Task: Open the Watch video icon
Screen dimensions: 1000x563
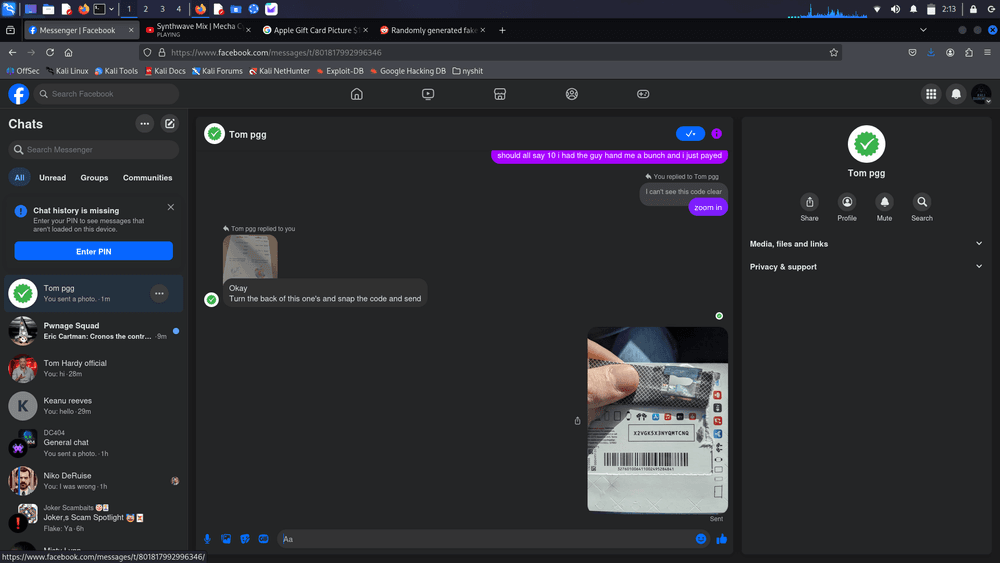Action: (428, 94)
